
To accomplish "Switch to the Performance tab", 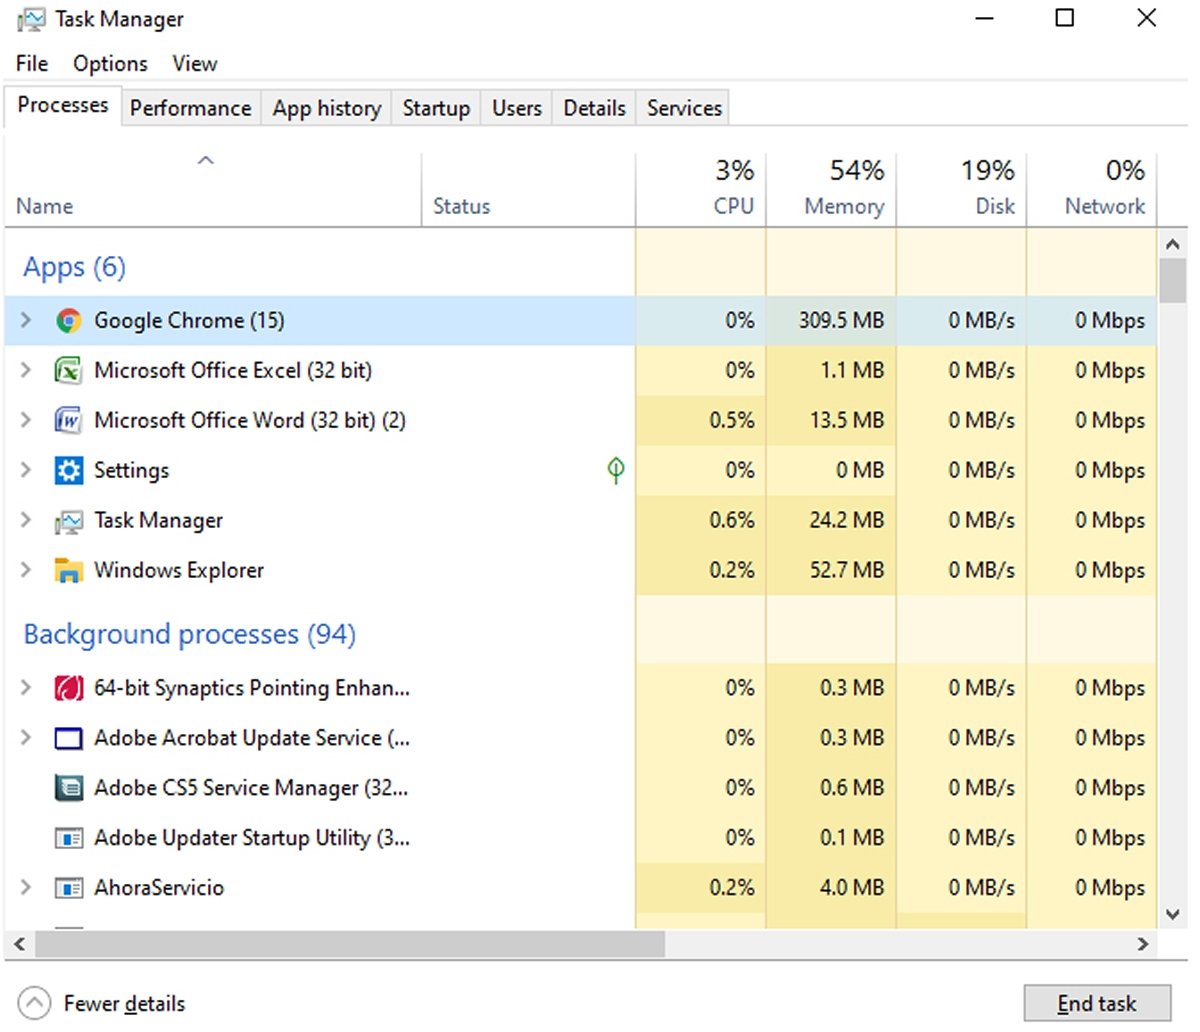I will point(191,108).
